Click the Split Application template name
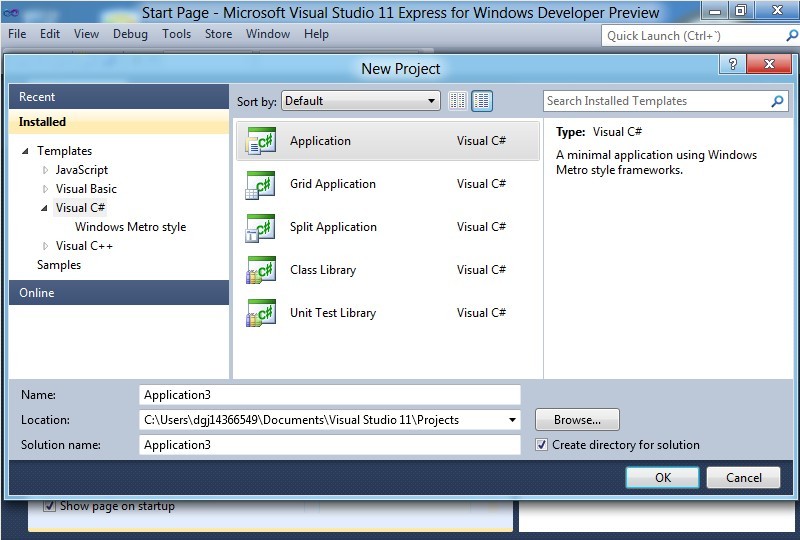800x540 pixels. click(333, 227)
